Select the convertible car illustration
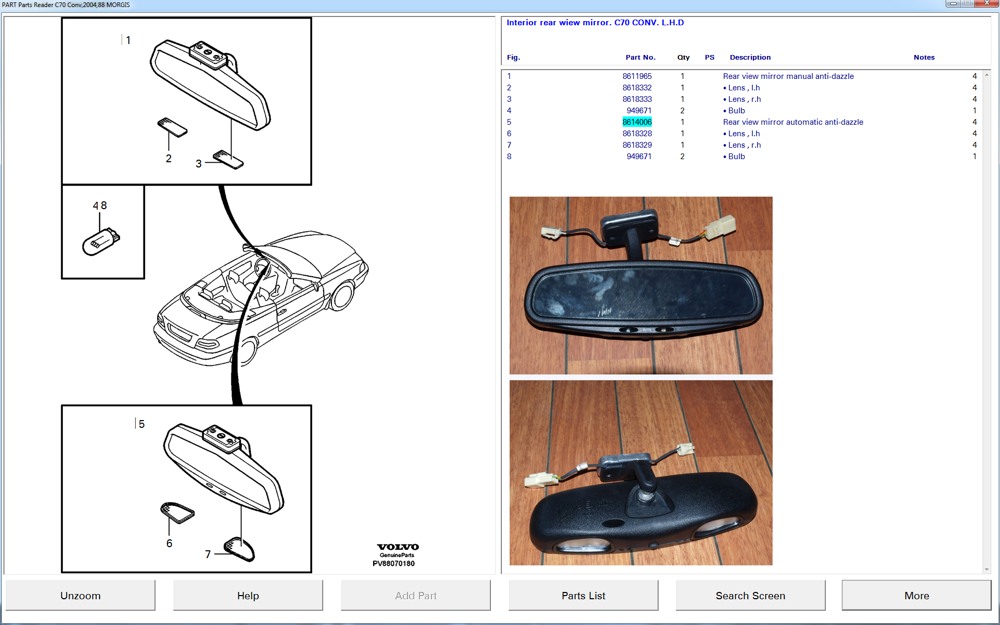1000x625 pixels. [260, 297]
